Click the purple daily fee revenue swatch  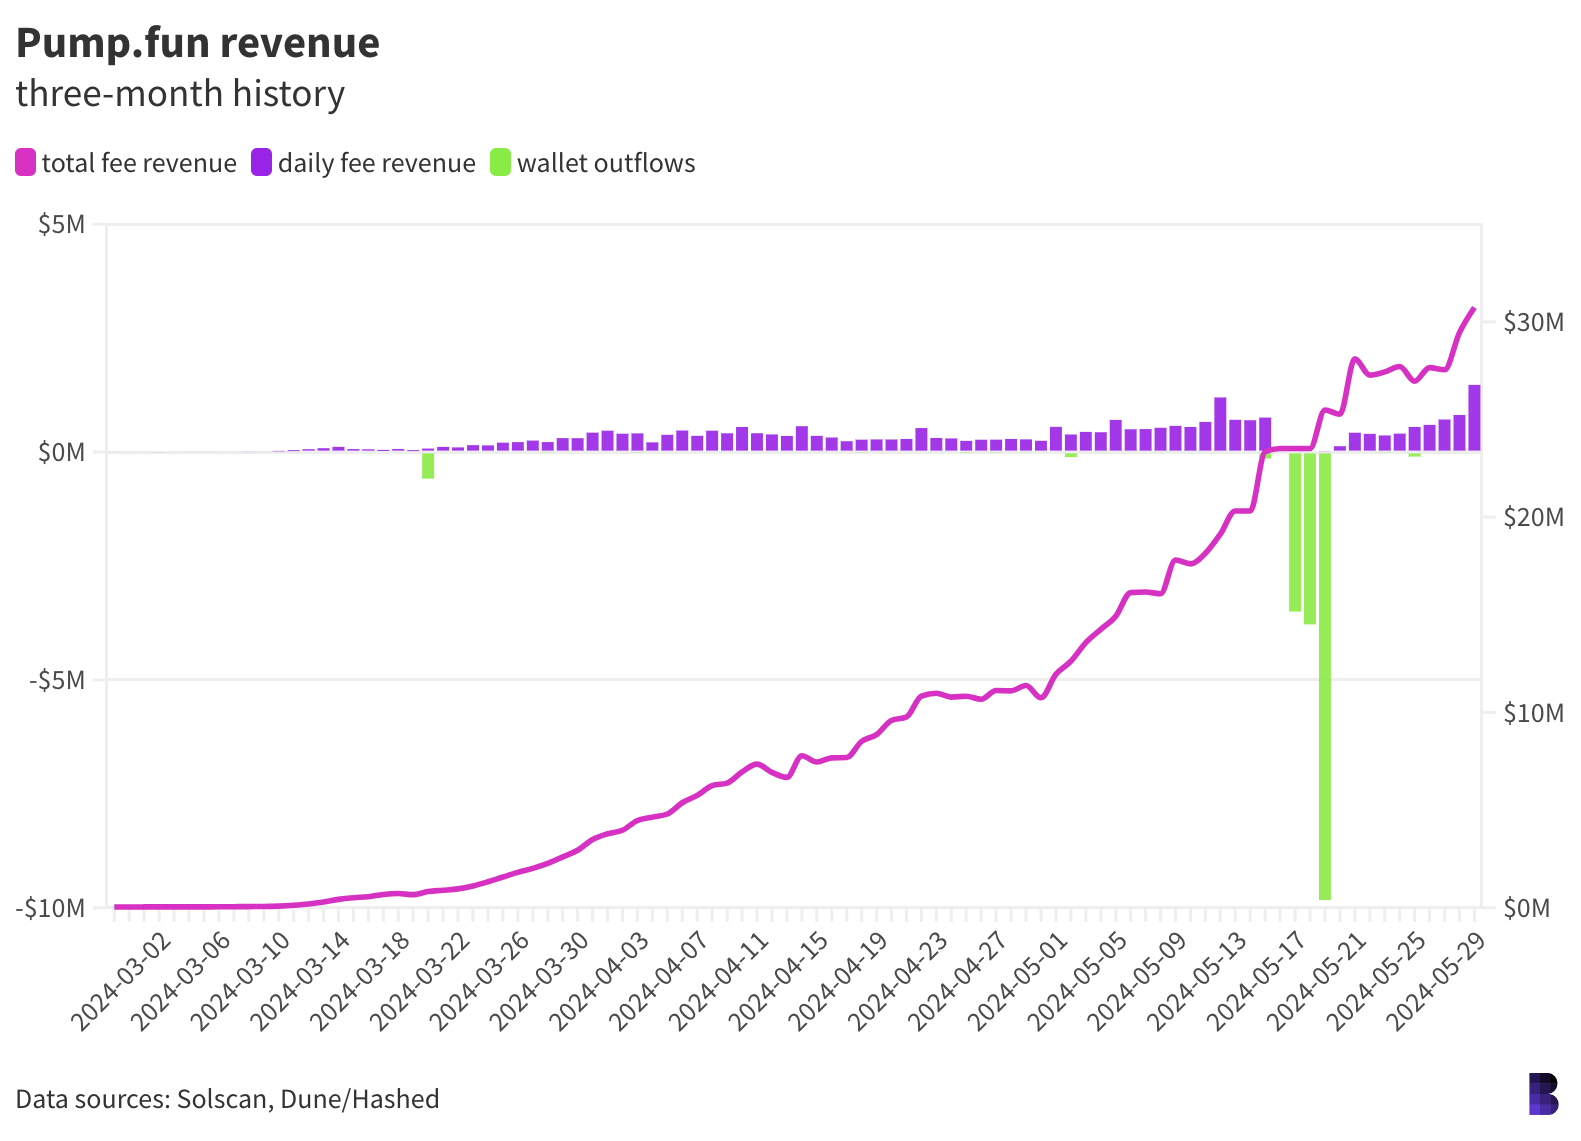[262, 163]
